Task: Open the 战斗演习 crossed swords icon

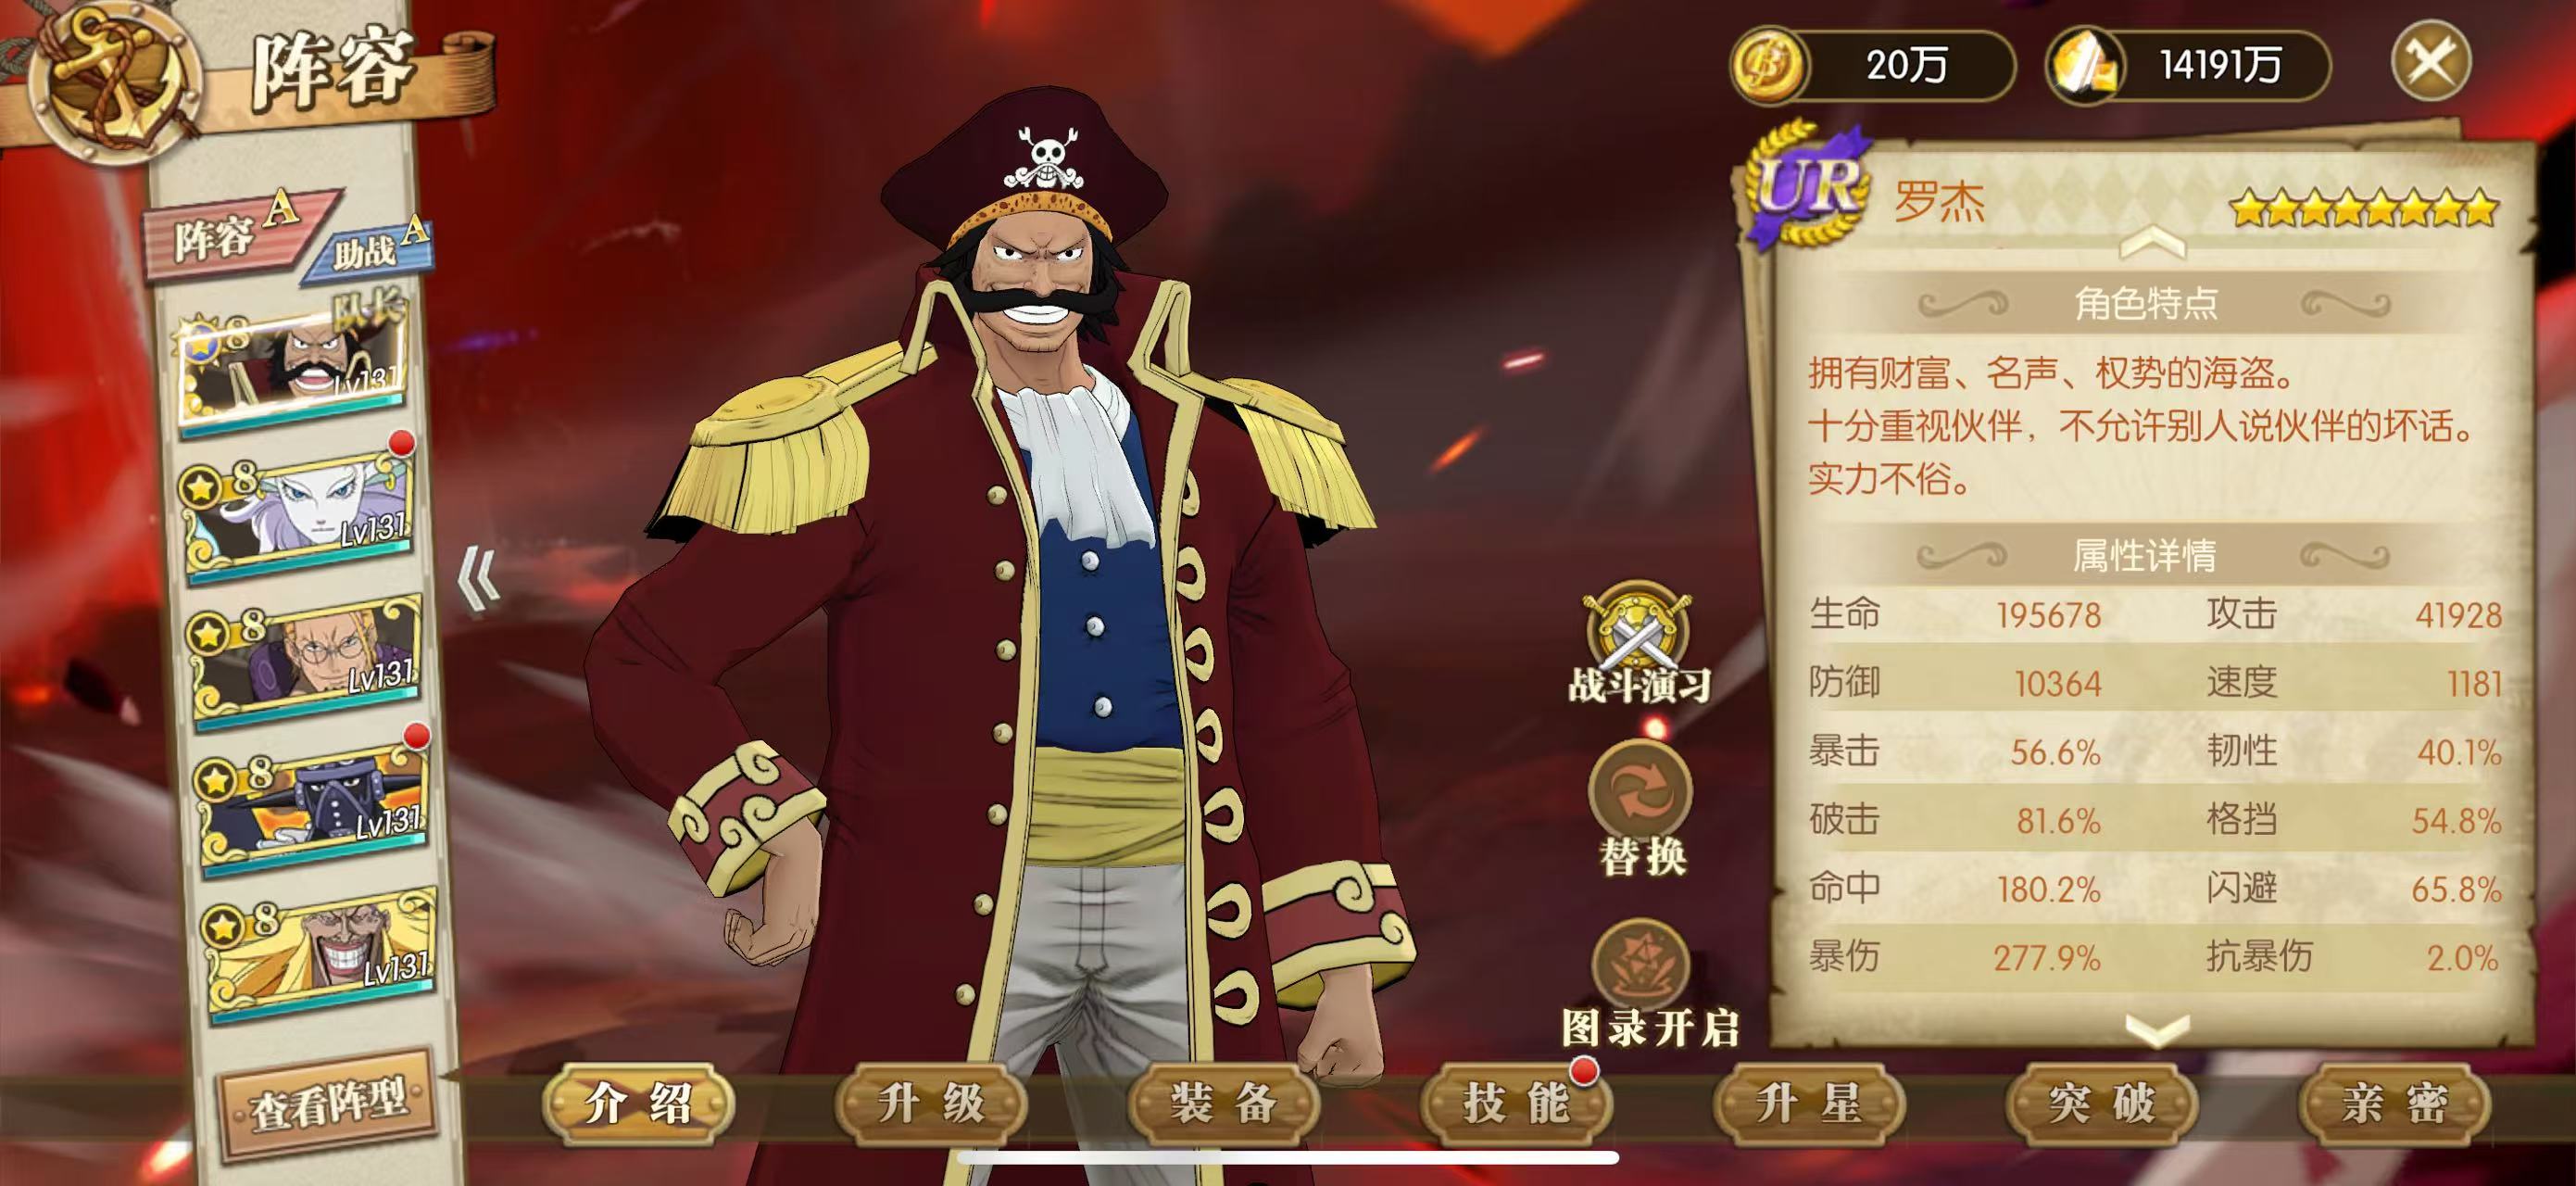Action: pos(1637,630)
